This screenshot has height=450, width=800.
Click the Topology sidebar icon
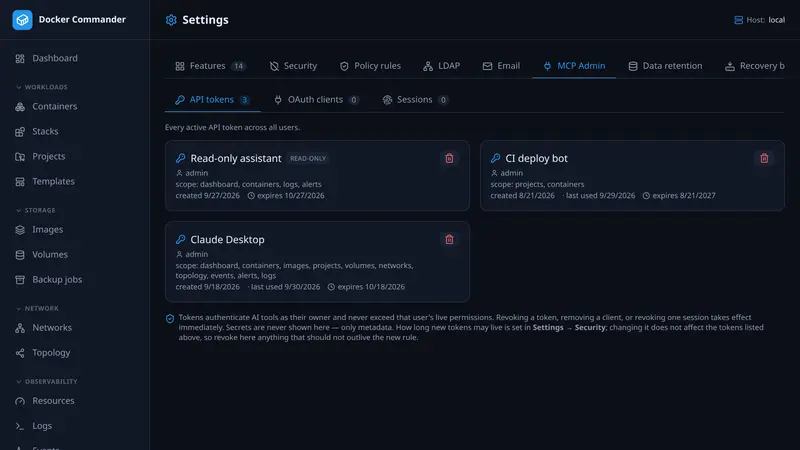tap(20, 353)
